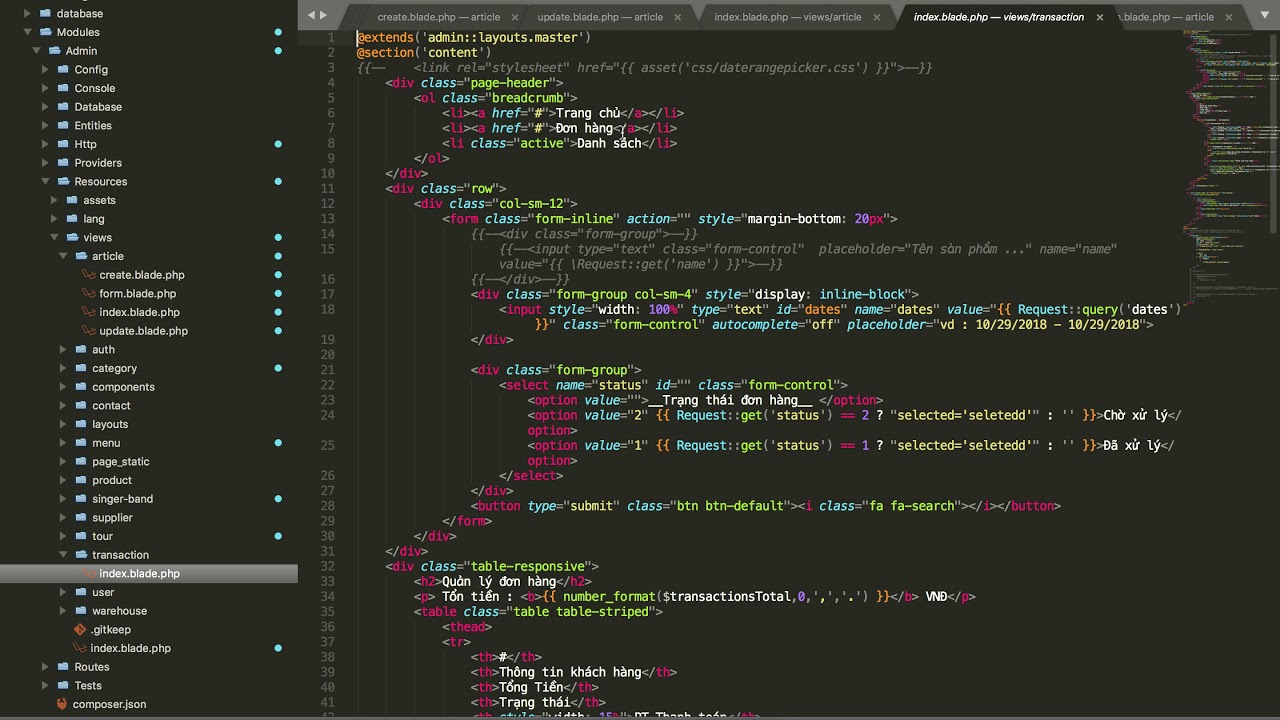
Task: Open selected index.blade.php under transaction
Action: click(x=139, y=574)
